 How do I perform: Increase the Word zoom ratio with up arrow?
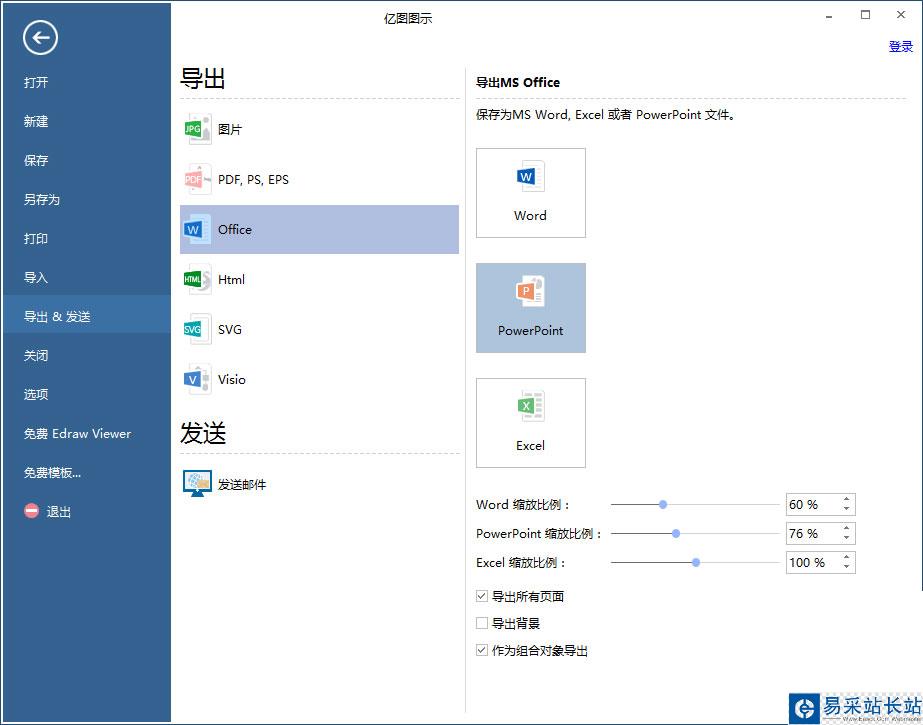click(x=846, y=500)
